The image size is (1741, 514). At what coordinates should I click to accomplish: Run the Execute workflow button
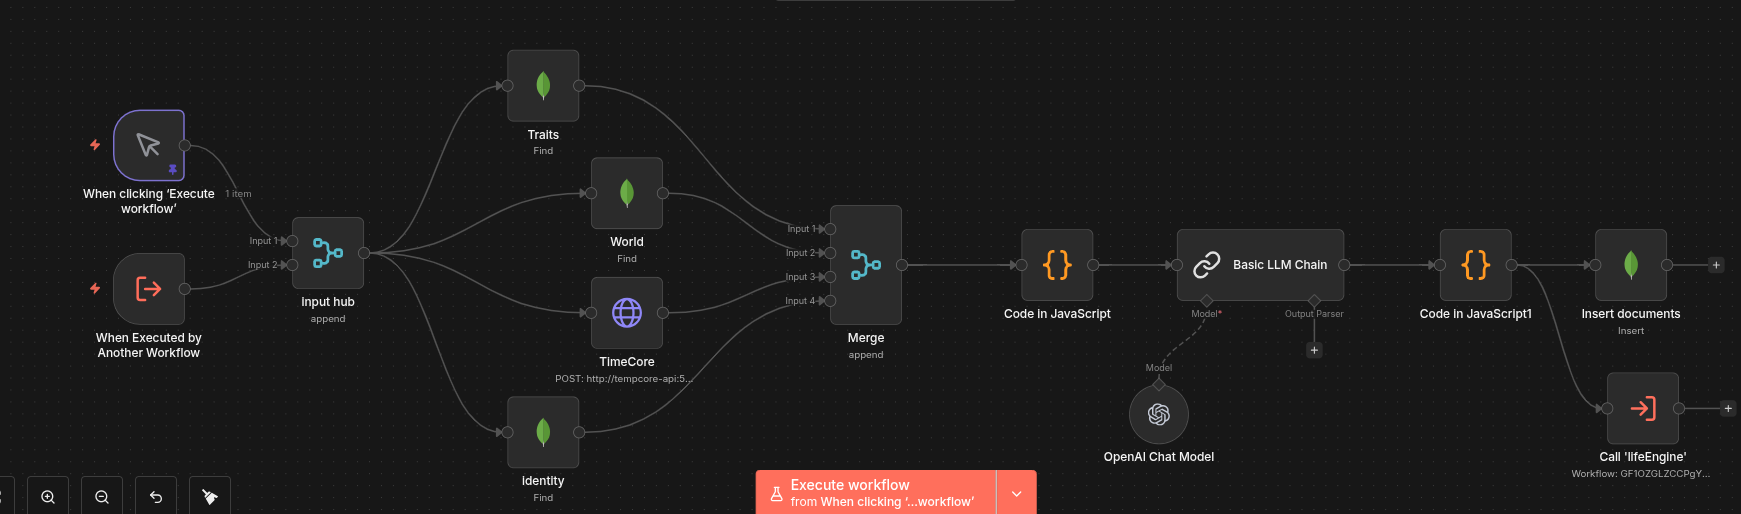(x=876, y=492)
